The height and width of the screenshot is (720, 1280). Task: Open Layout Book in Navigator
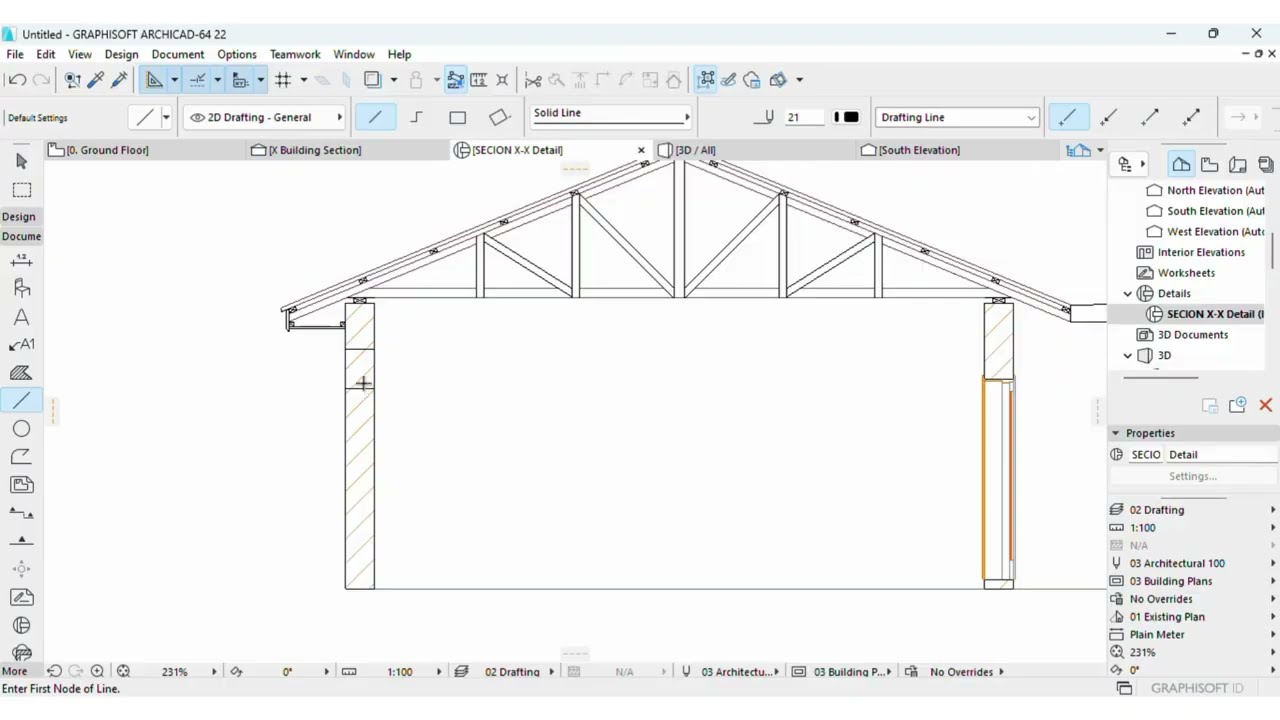pos(1238,165)
